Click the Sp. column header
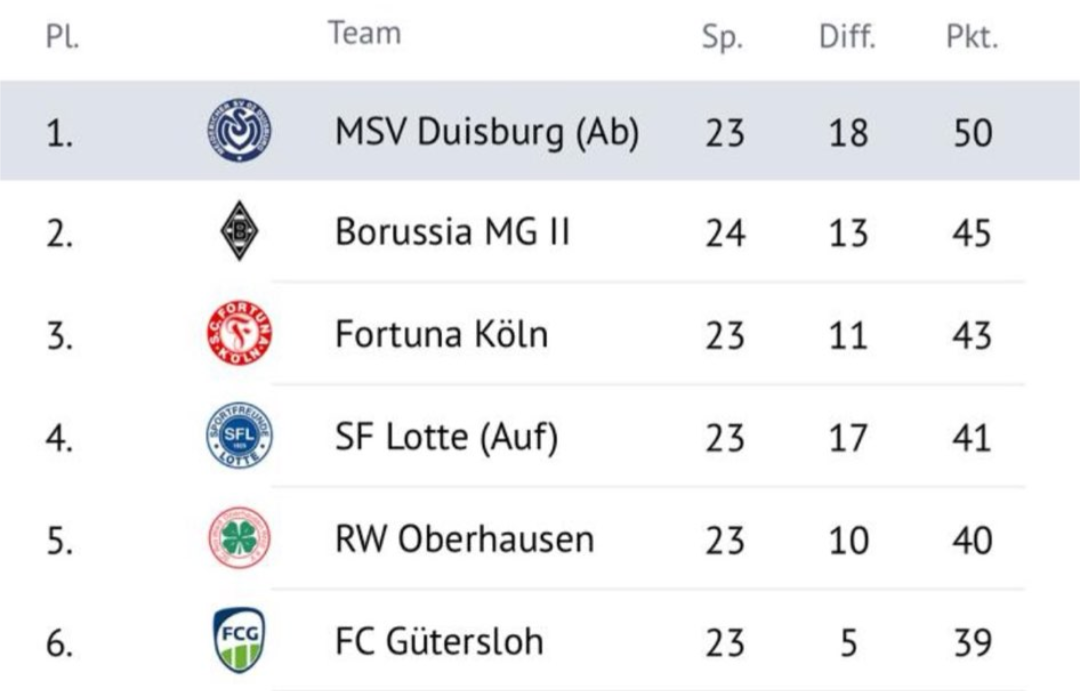This screenshot has height=691, width=1080. (723, 38)
